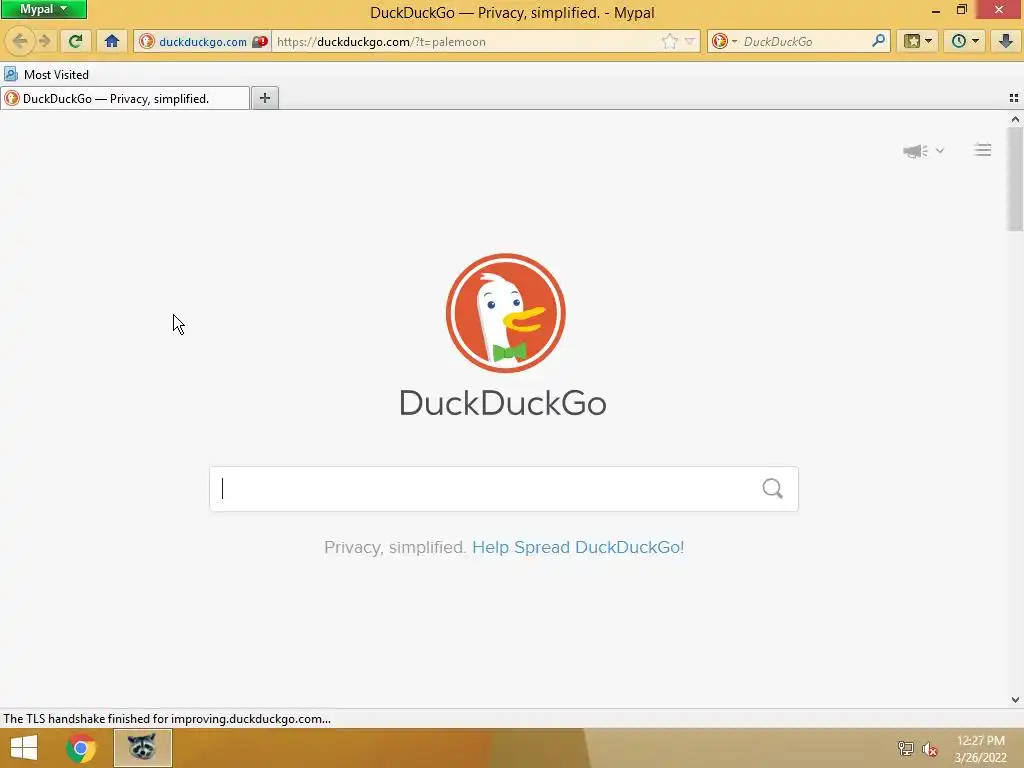Open a new tab with plus button

[x=264, y=98]
